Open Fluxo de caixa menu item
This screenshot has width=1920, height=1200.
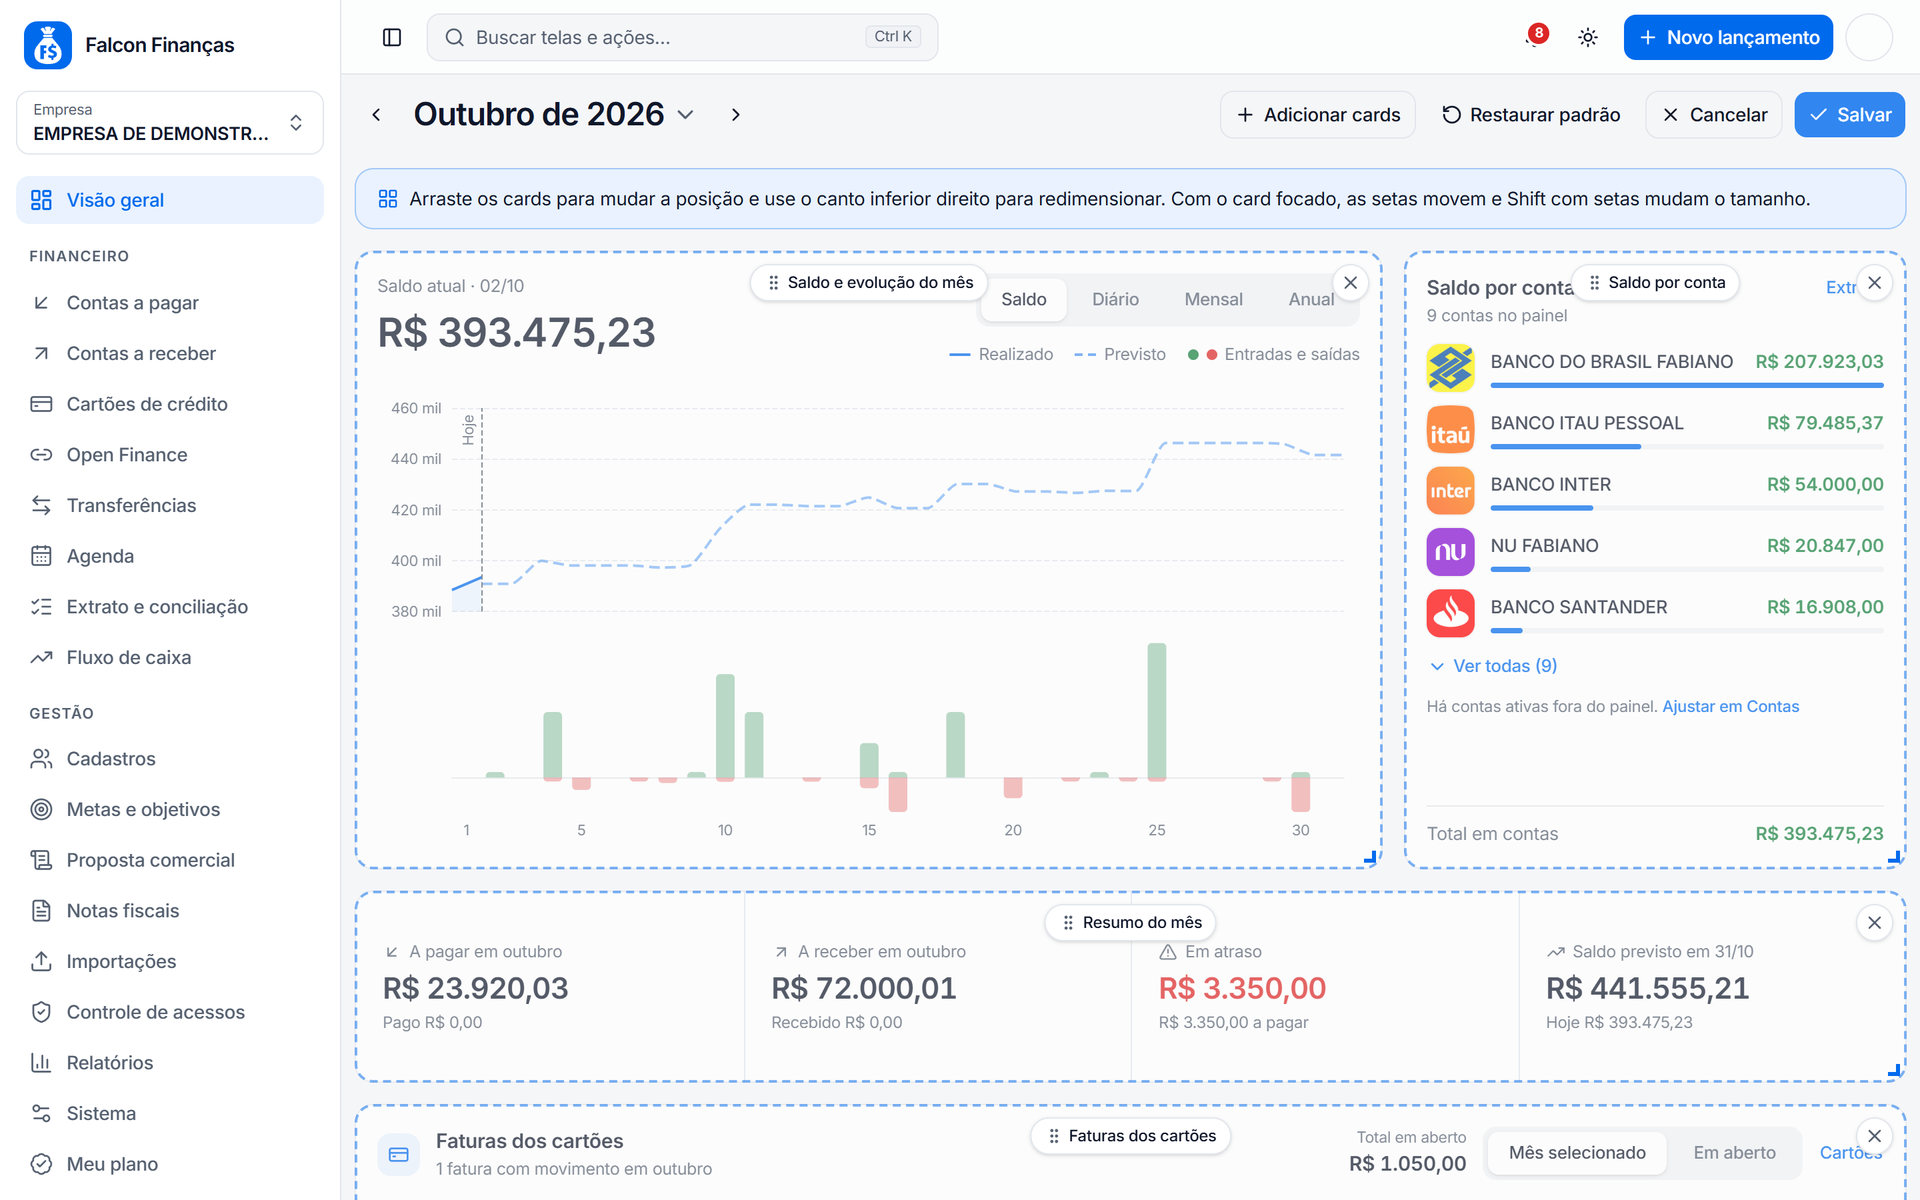(x=170, y=658)
